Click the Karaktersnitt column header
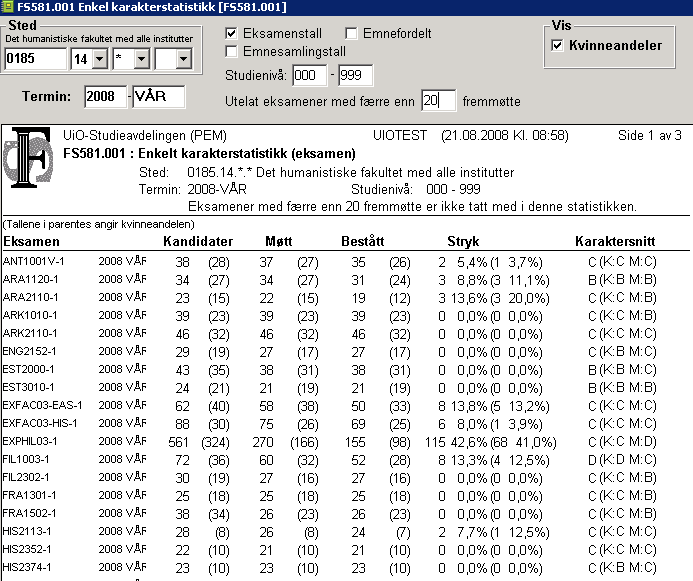Image resolution: width=693 pixels, height=581 pixels. coord(615,242)
